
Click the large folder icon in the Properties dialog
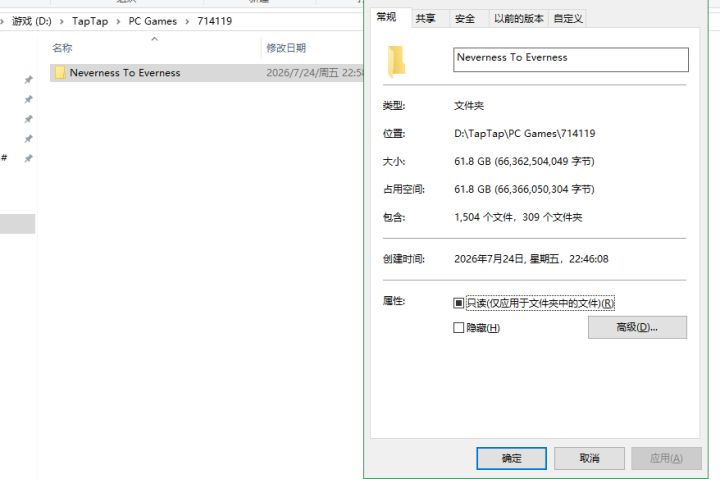(396, 61)
